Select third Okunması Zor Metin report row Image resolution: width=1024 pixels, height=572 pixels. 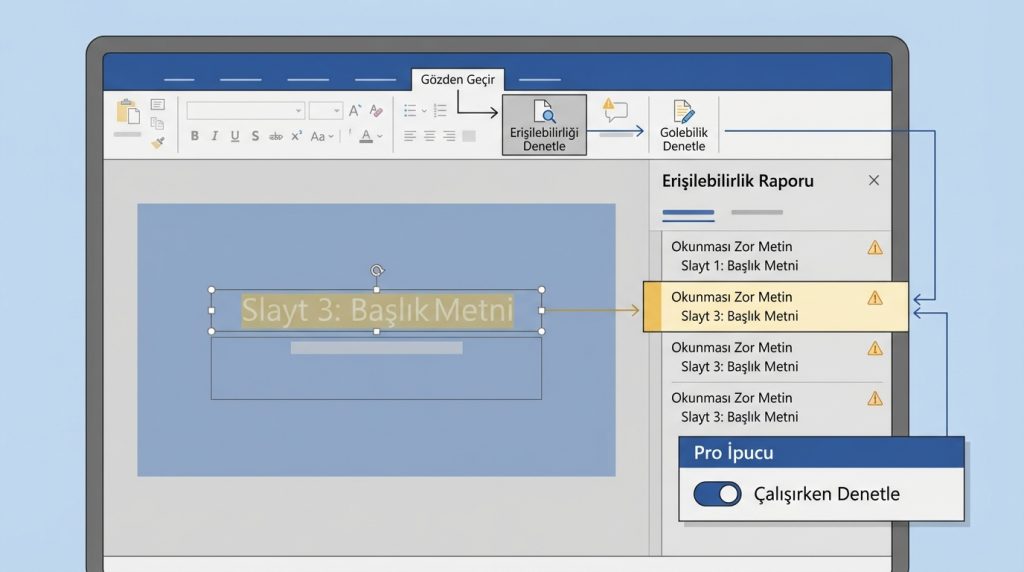click(x=775, y=357)
